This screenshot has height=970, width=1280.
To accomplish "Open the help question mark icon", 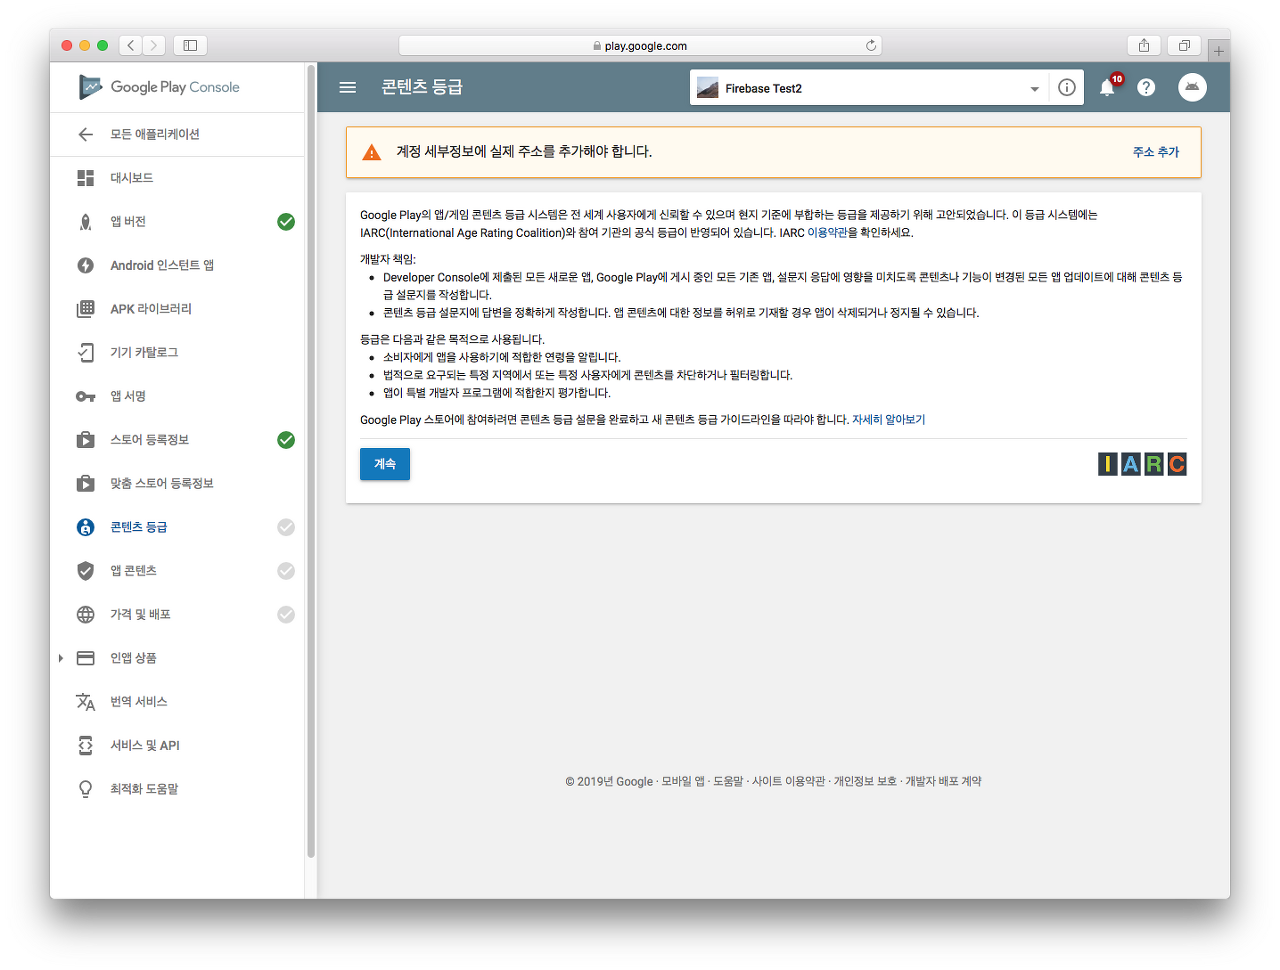I will pos(1146,88).
